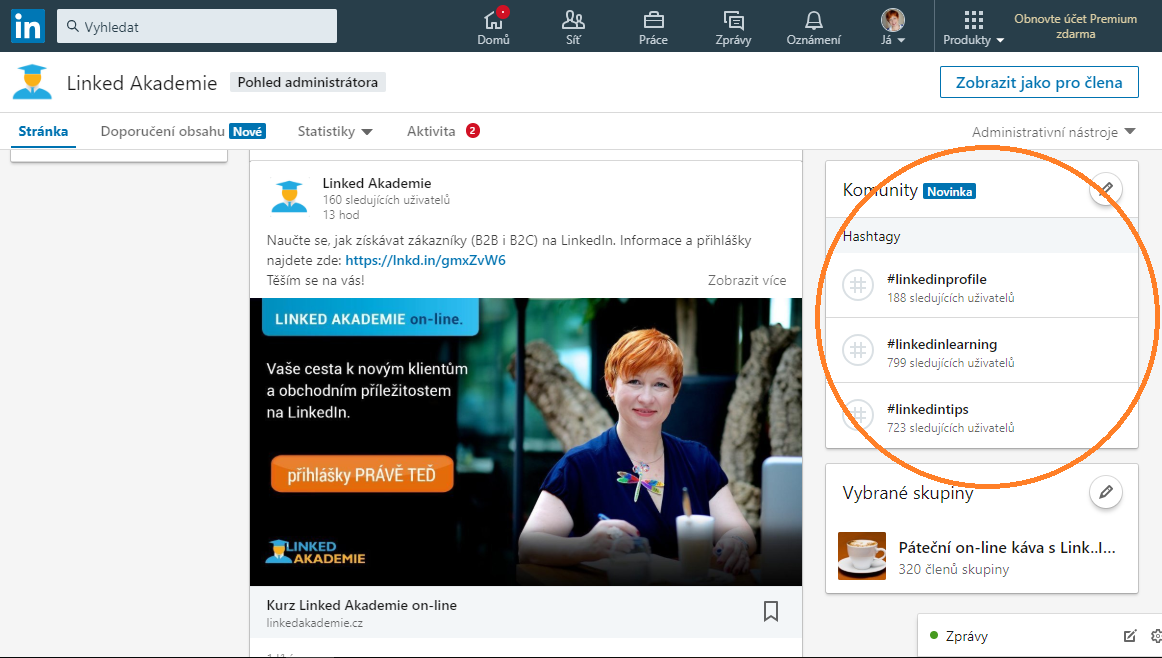Viewport: 1162px width, 658px height.
Task: Click the Linked Akademie page logo in header
Action: point(33,82)
